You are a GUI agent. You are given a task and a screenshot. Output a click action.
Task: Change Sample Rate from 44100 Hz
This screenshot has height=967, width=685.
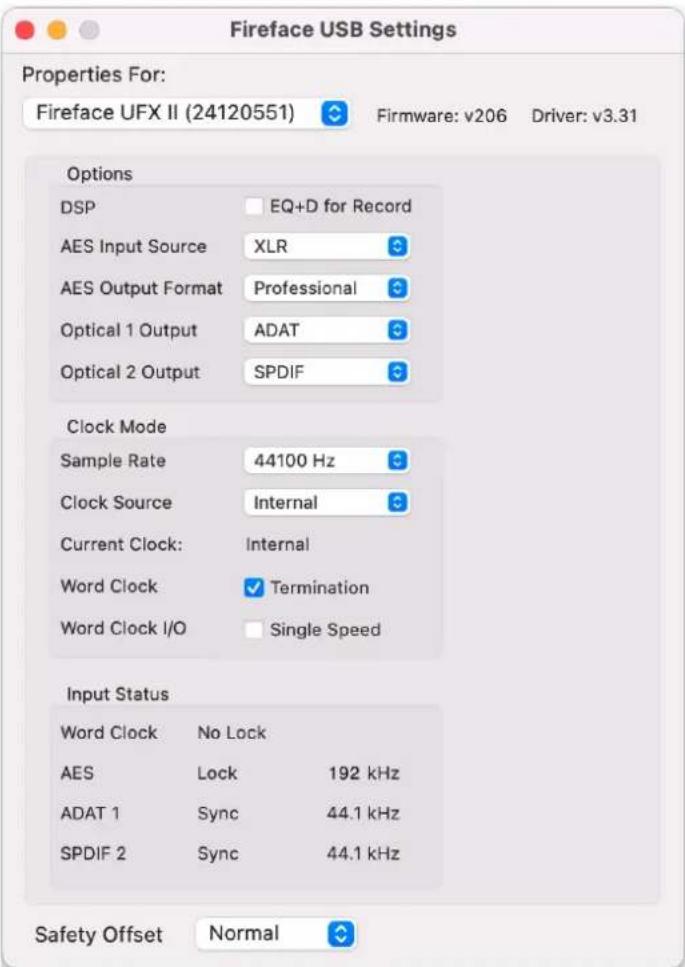tap(327, 461)
